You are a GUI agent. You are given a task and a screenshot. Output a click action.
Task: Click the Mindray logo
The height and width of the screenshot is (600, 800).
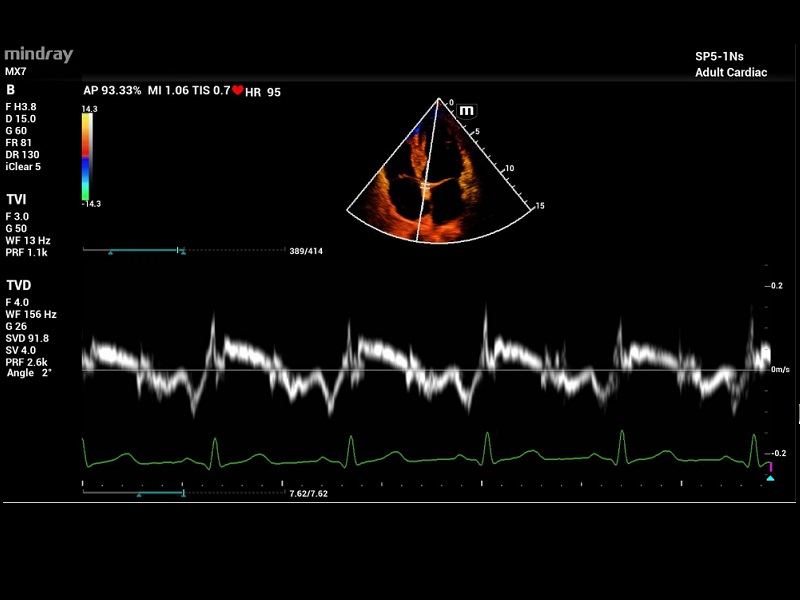point(39,55)
